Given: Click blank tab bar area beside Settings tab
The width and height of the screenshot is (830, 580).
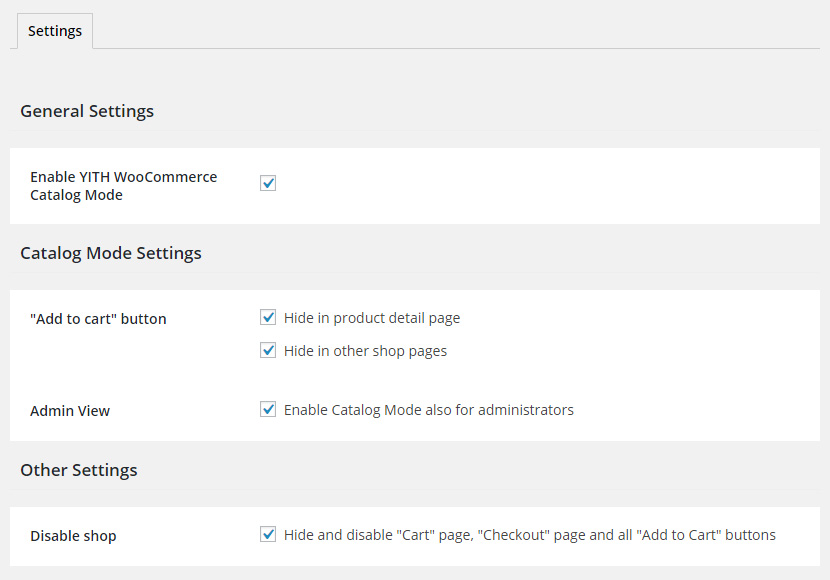Looking at the screenshot, I should [450, 30].
